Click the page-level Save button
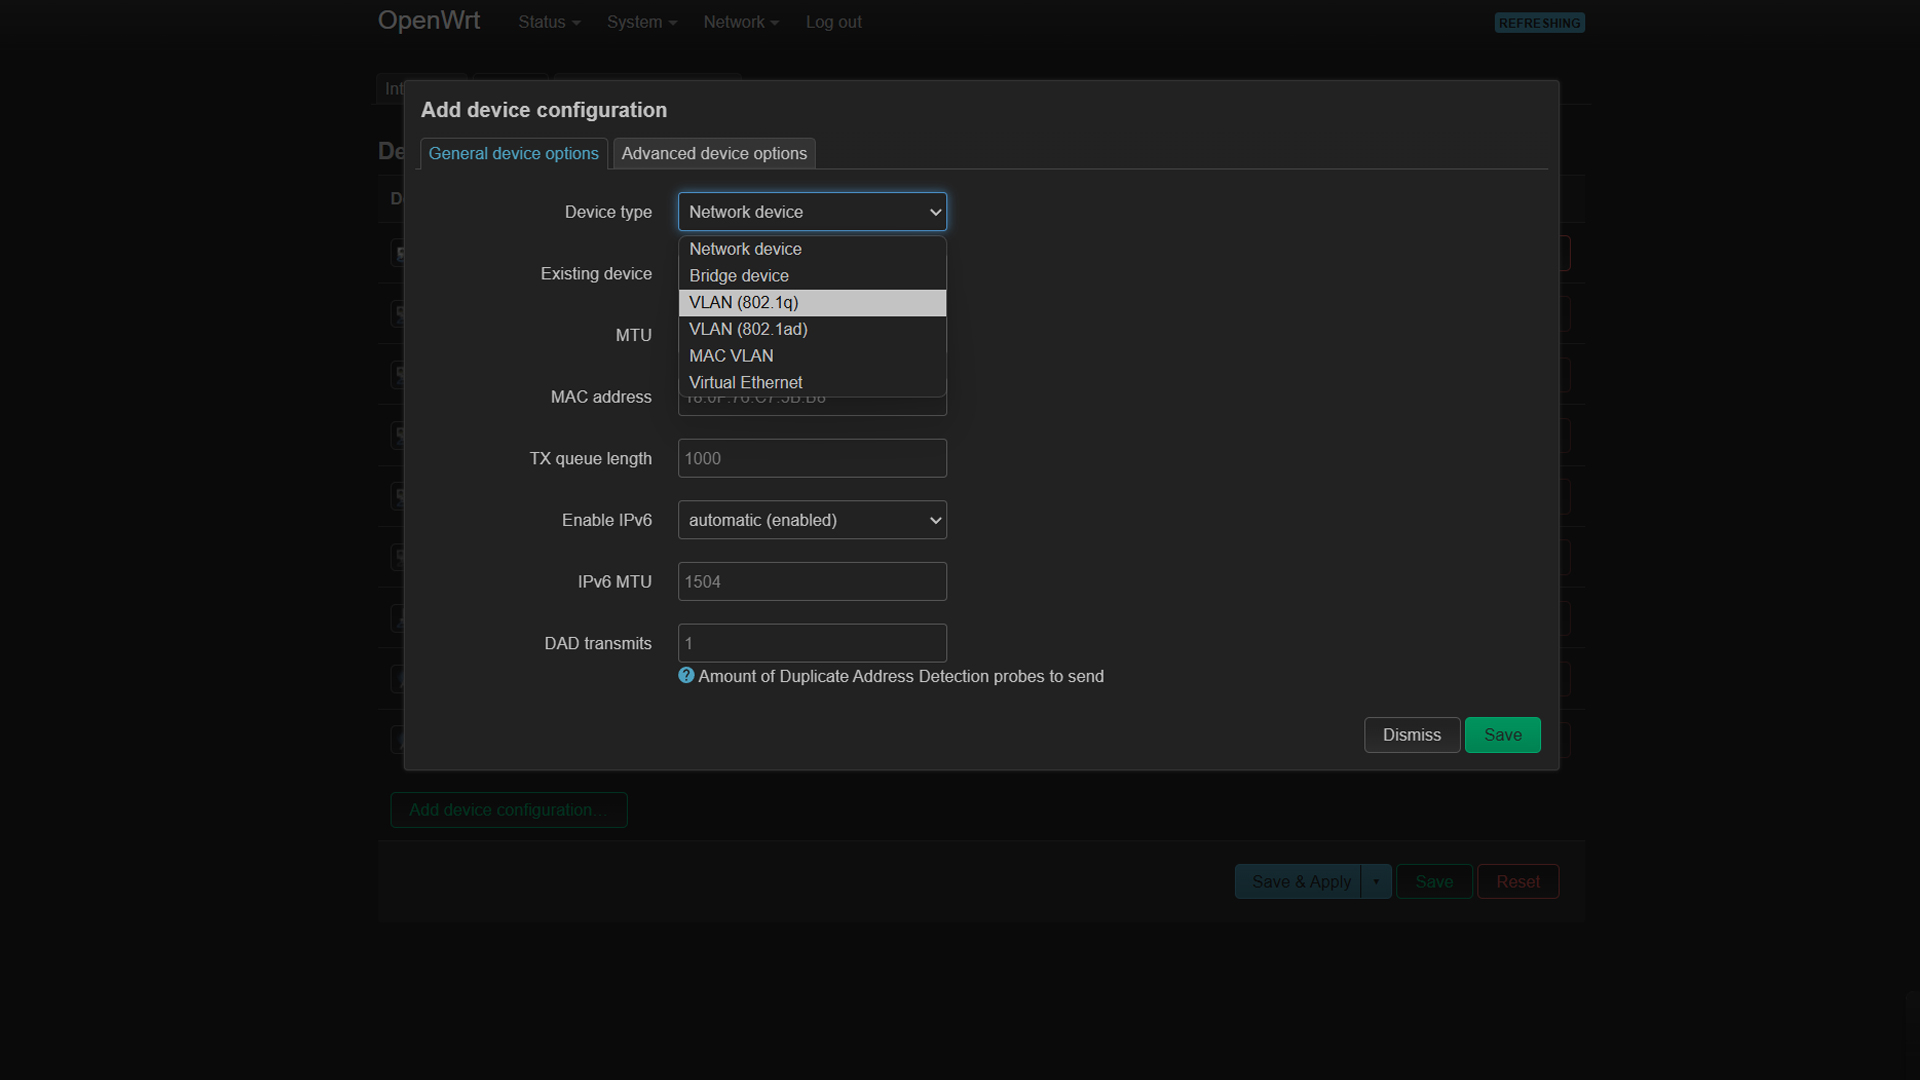The image size is (1920, 1080). tap(1434, 882)
